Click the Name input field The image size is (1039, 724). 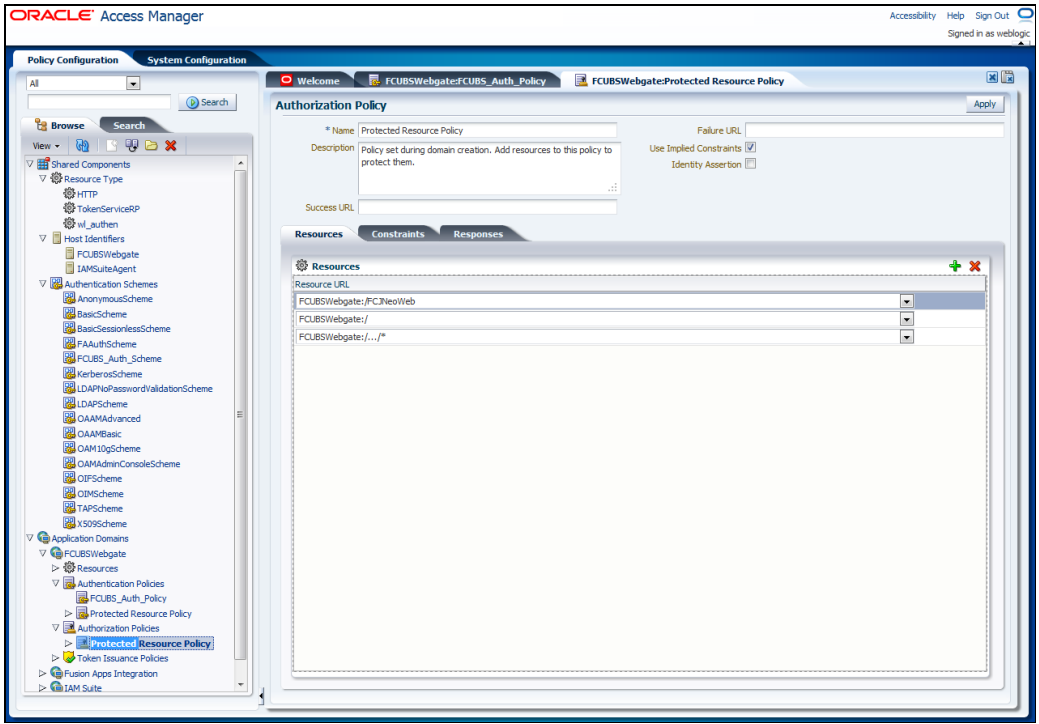click(487, 130)
